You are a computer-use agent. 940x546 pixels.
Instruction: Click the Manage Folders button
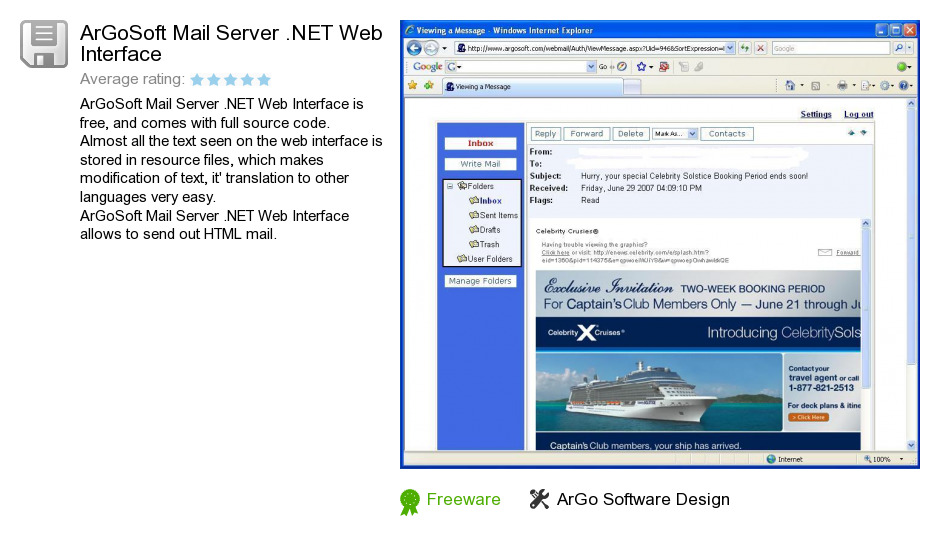coord(480,280)
